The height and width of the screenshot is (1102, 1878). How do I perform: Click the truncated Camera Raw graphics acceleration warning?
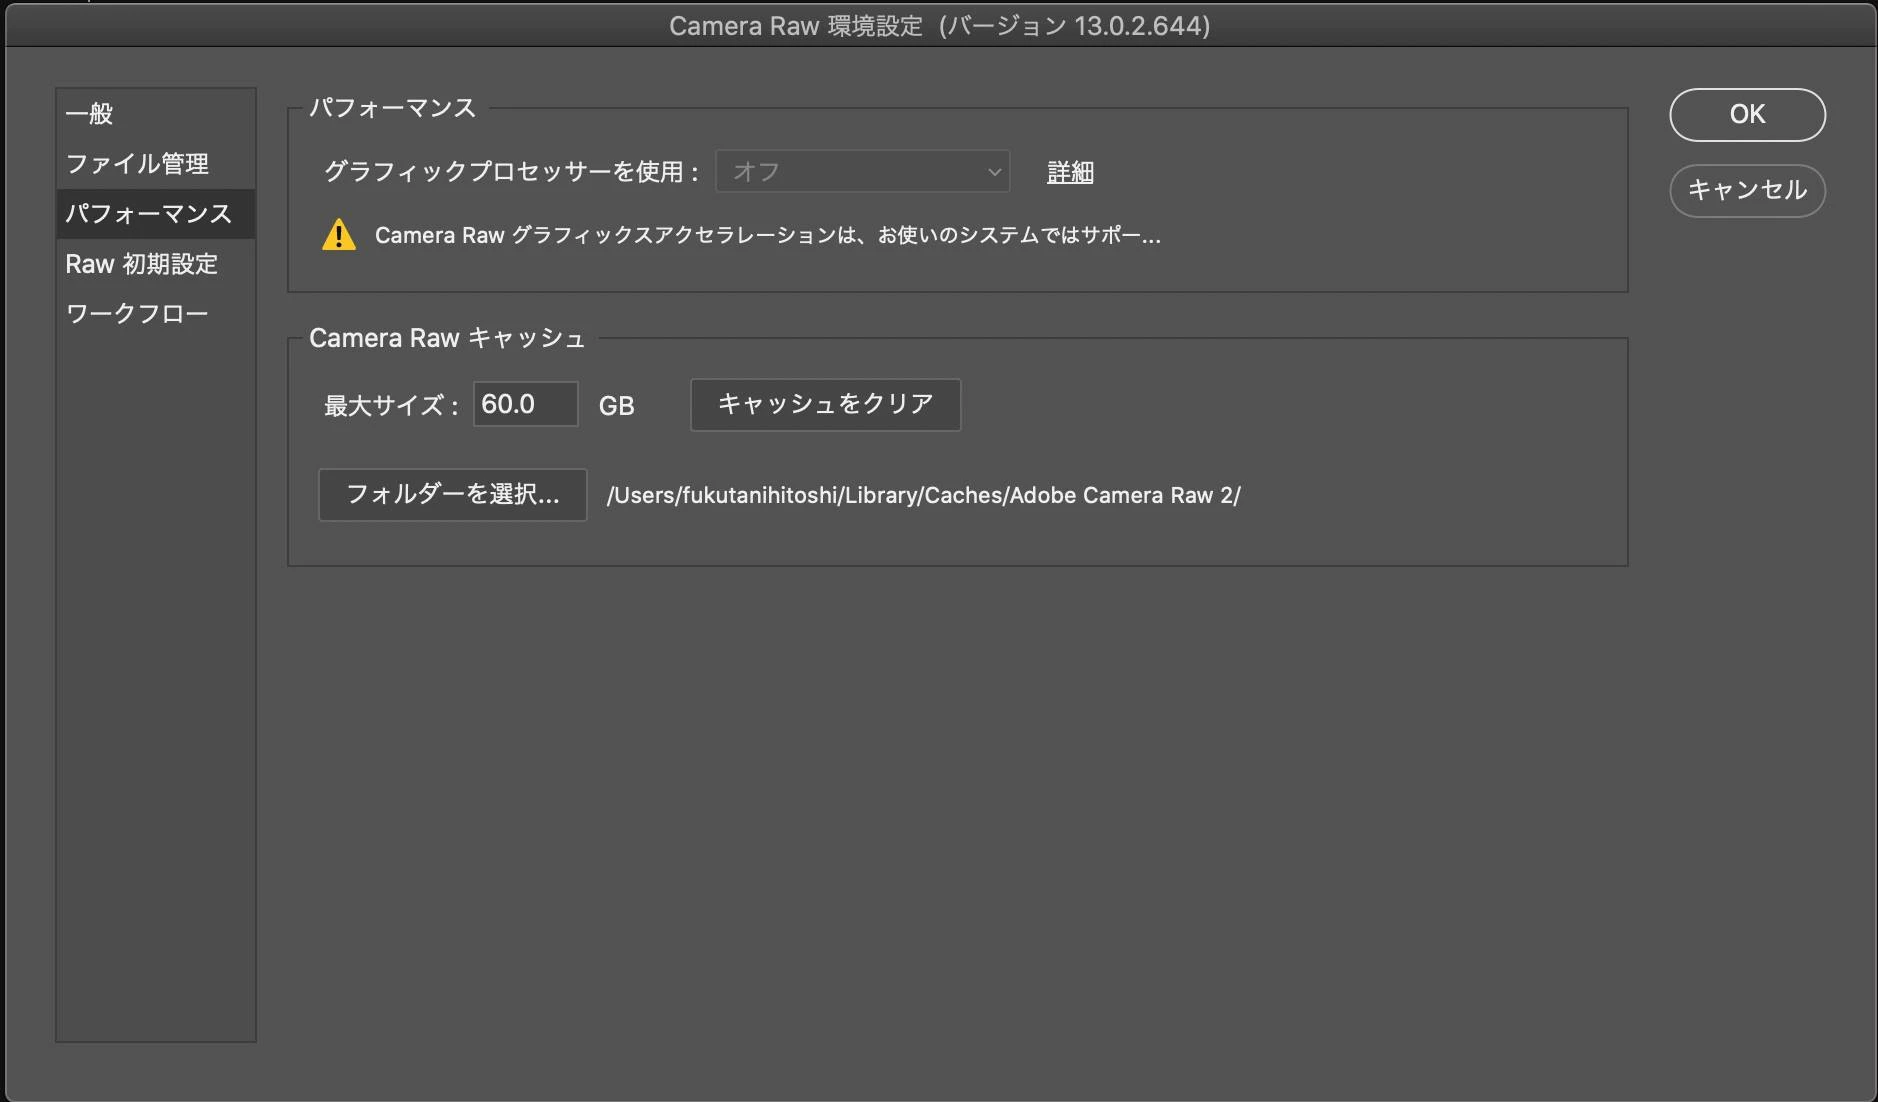pos(767,235)
